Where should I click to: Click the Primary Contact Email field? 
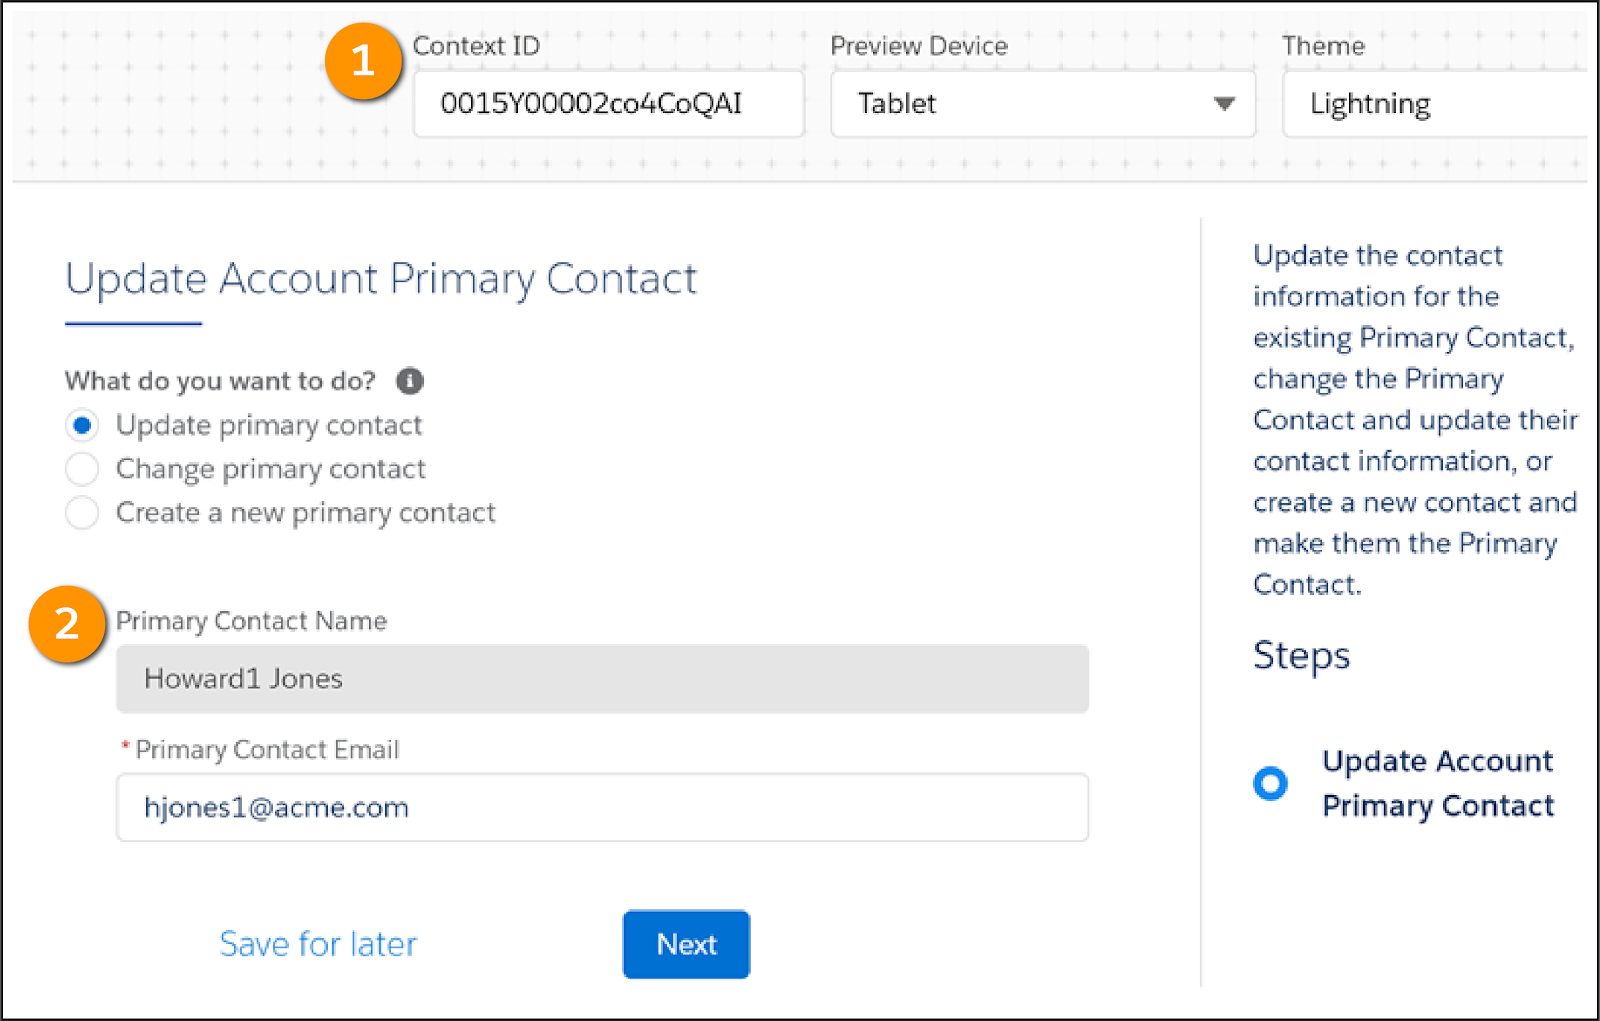click(602, 807)
